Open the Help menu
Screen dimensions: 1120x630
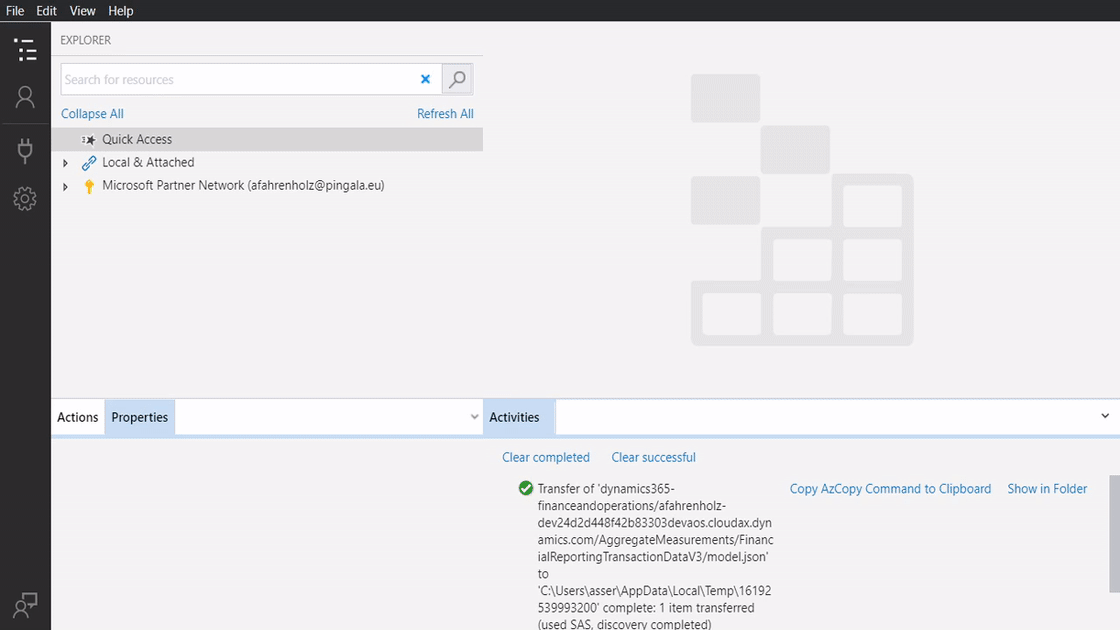point(121,11)
